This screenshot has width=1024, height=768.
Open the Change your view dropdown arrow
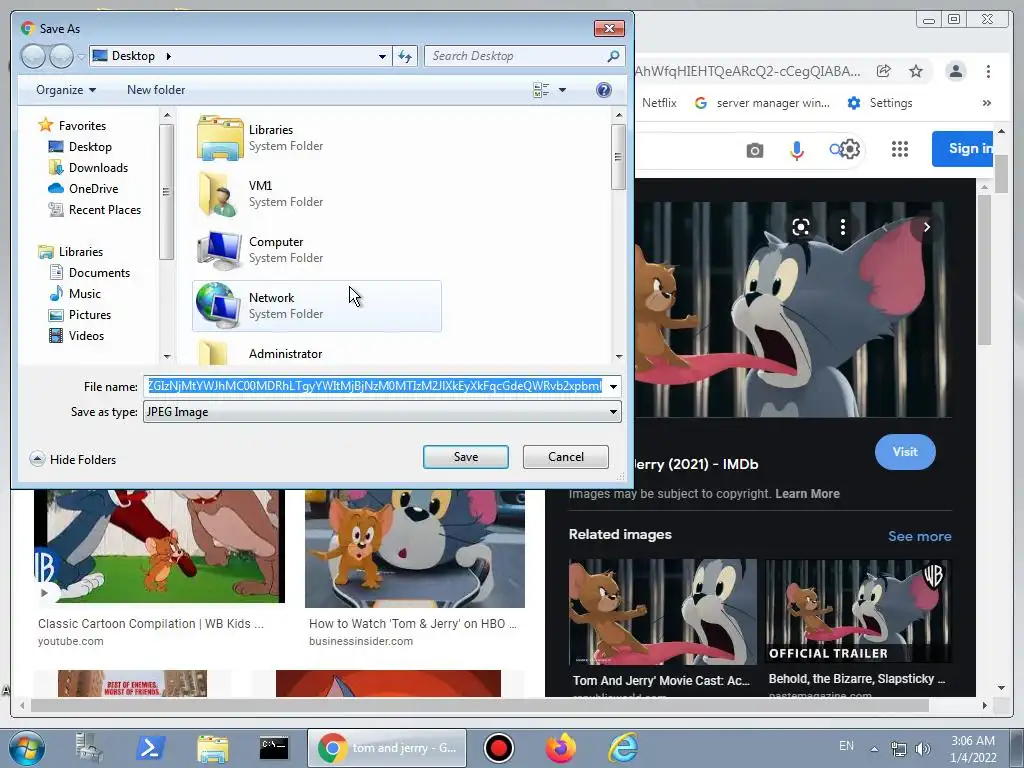point(562,90)
